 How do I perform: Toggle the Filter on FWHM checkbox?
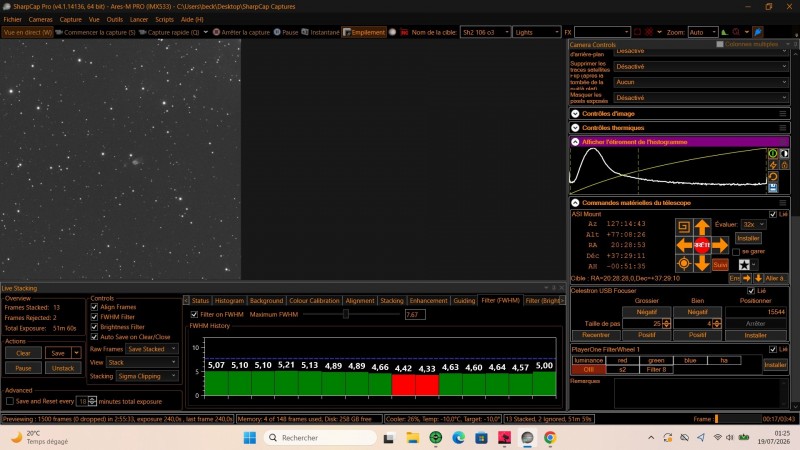click(194, 314)
